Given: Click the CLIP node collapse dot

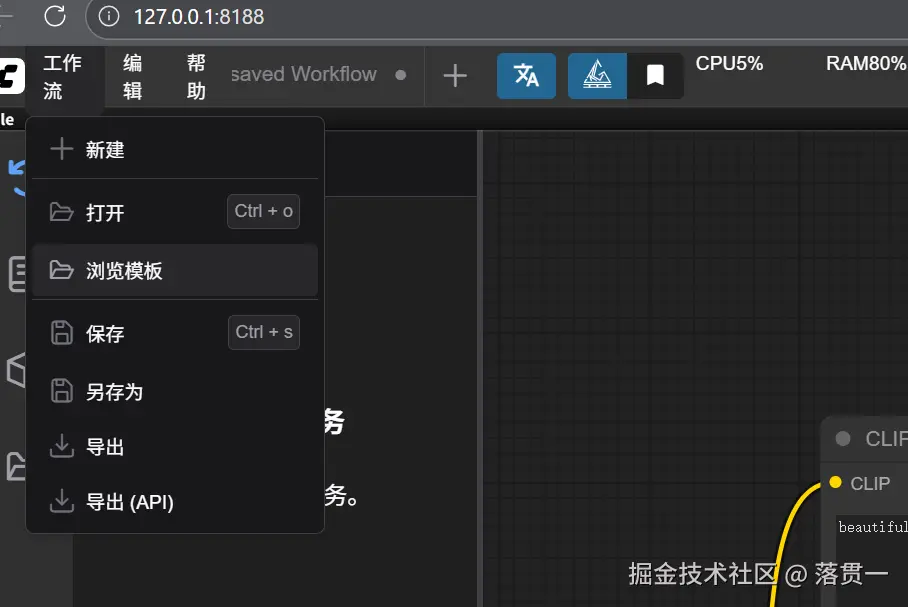Looking at the screenshot, I should [843, 438].
